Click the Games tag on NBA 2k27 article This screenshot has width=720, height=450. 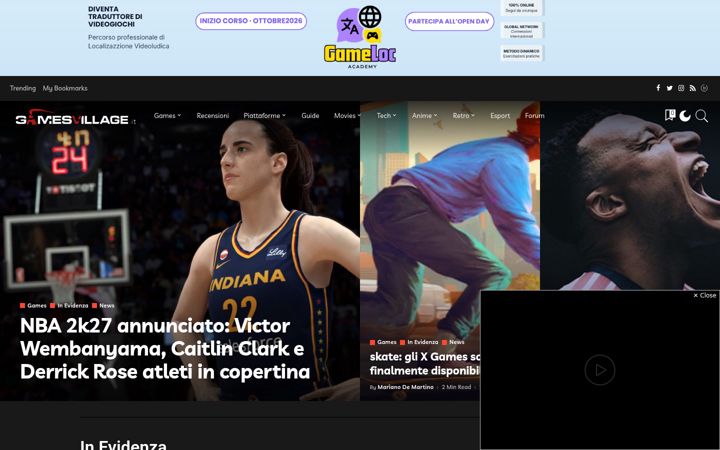pyautogui.click(x=33, y=305)
